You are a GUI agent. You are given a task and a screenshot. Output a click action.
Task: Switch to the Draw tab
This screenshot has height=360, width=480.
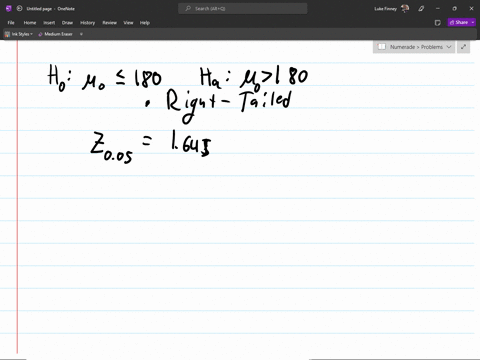pyautogui.click(x=67, y=23)
